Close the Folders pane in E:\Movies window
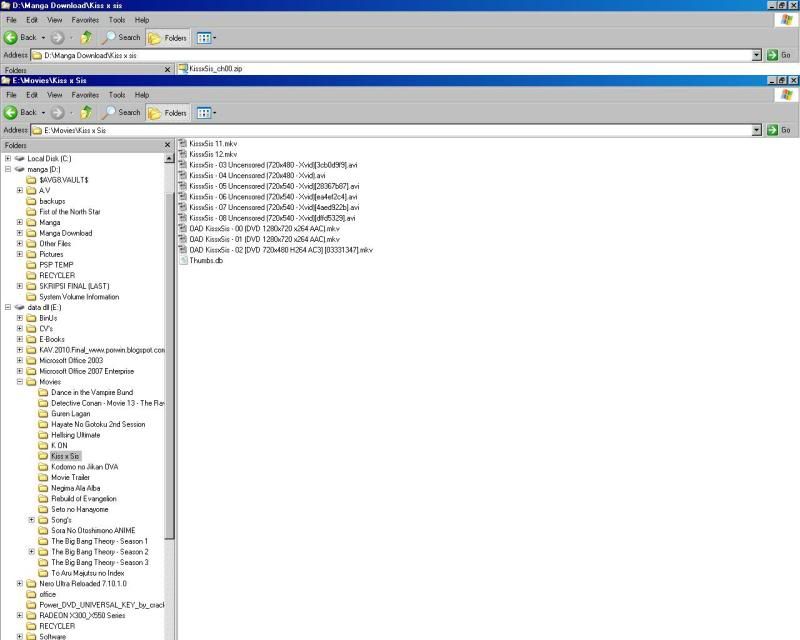Viewport: 800px width, 640px height. 167,145
